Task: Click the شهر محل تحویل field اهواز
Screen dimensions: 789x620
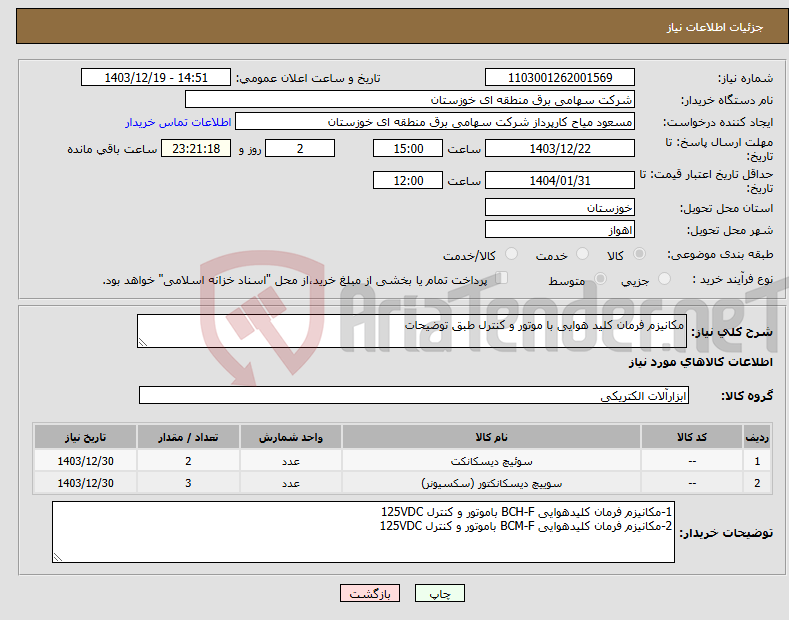Action: click(x=560, y=229)
